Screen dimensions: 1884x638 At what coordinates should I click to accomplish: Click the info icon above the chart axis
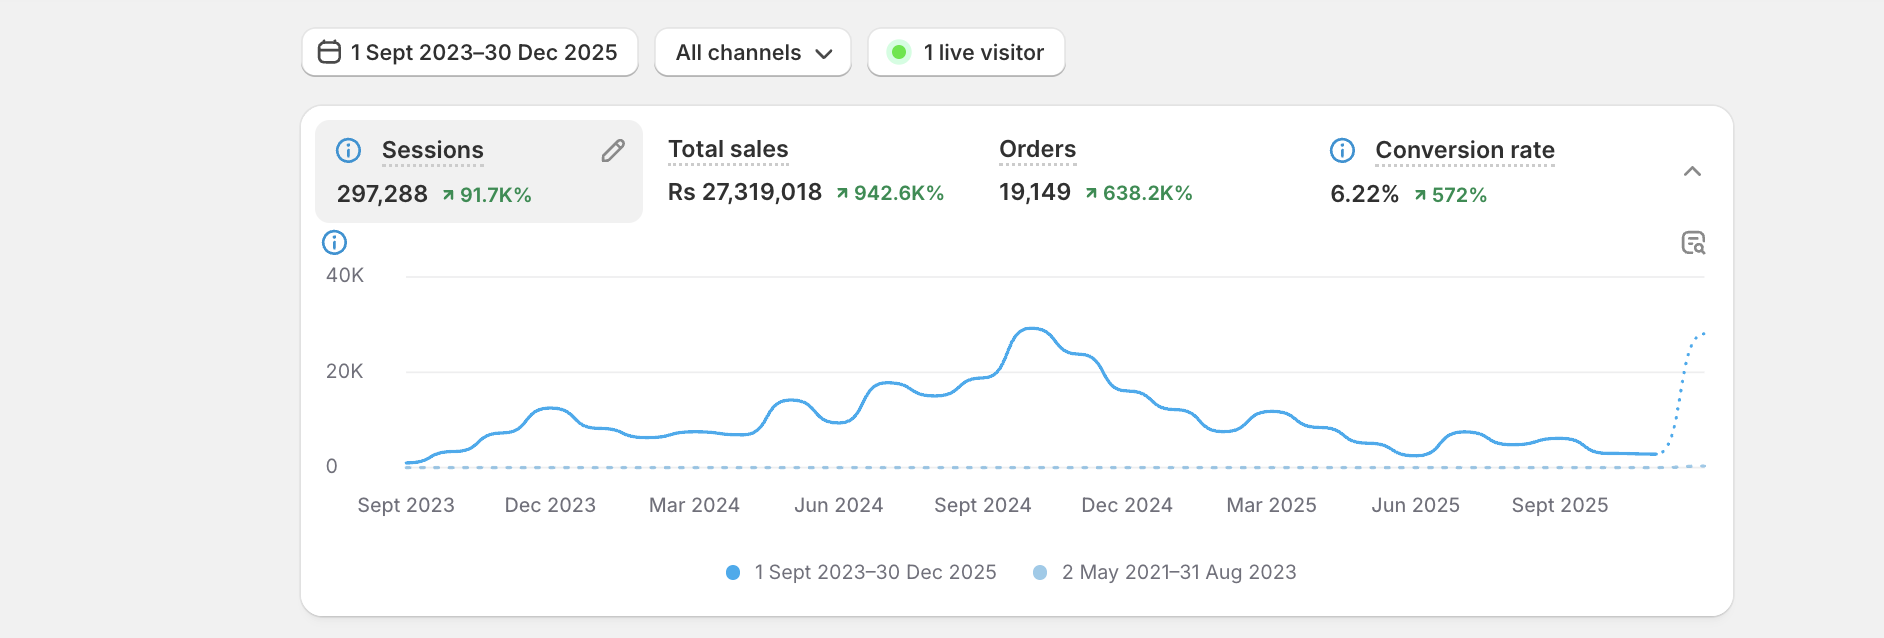(334, 243)
